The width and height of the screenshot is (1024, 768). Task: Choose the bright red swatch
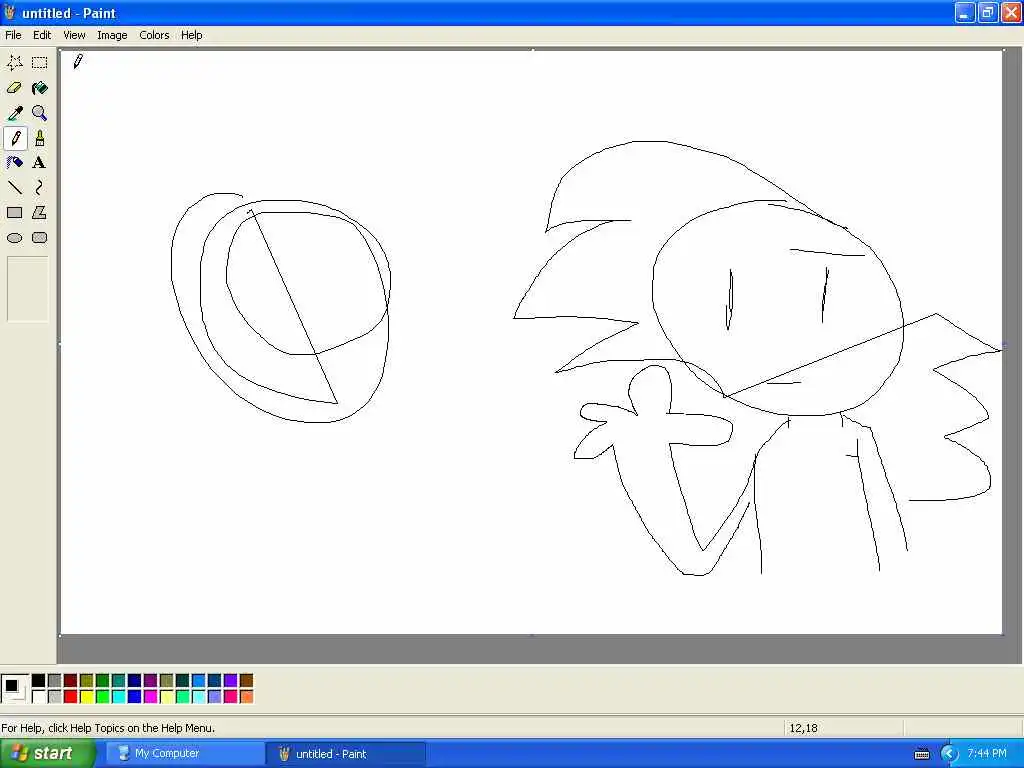tap(71, 697)
